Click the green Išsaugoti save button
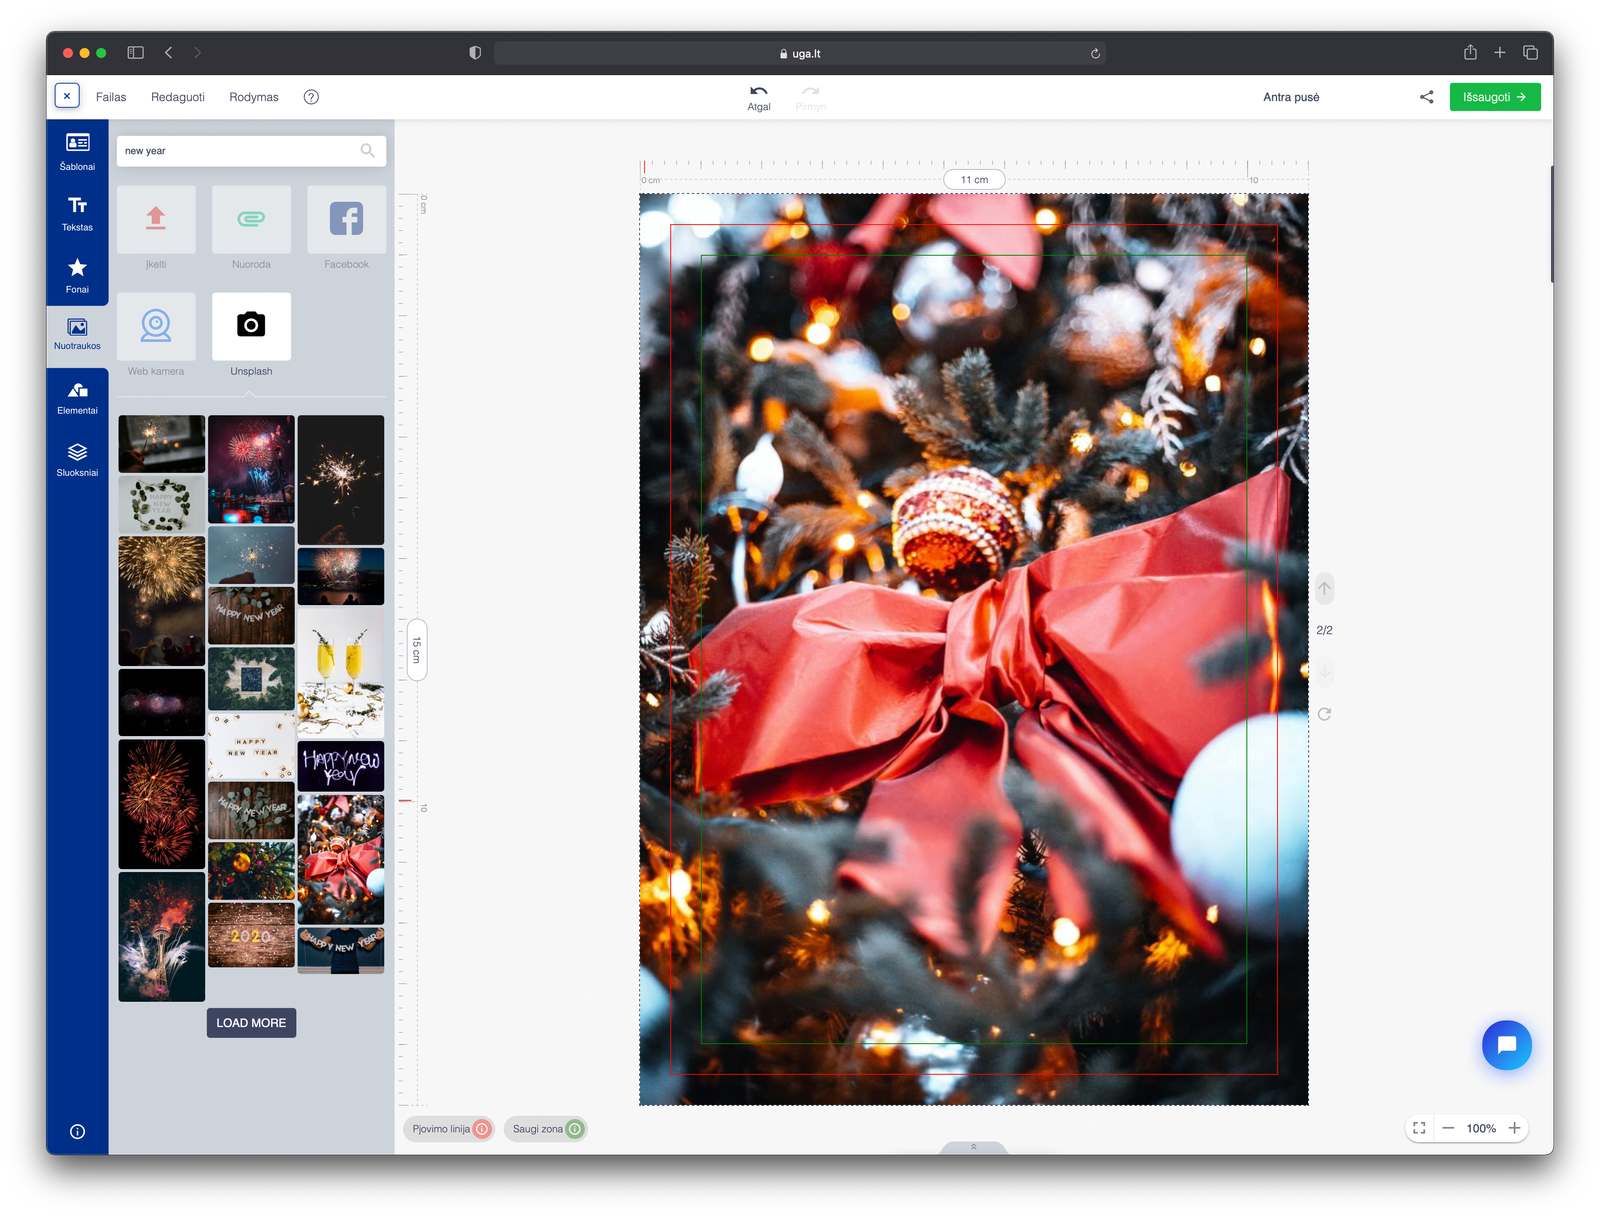1600x1216 pixels. tap(1495, 97)
